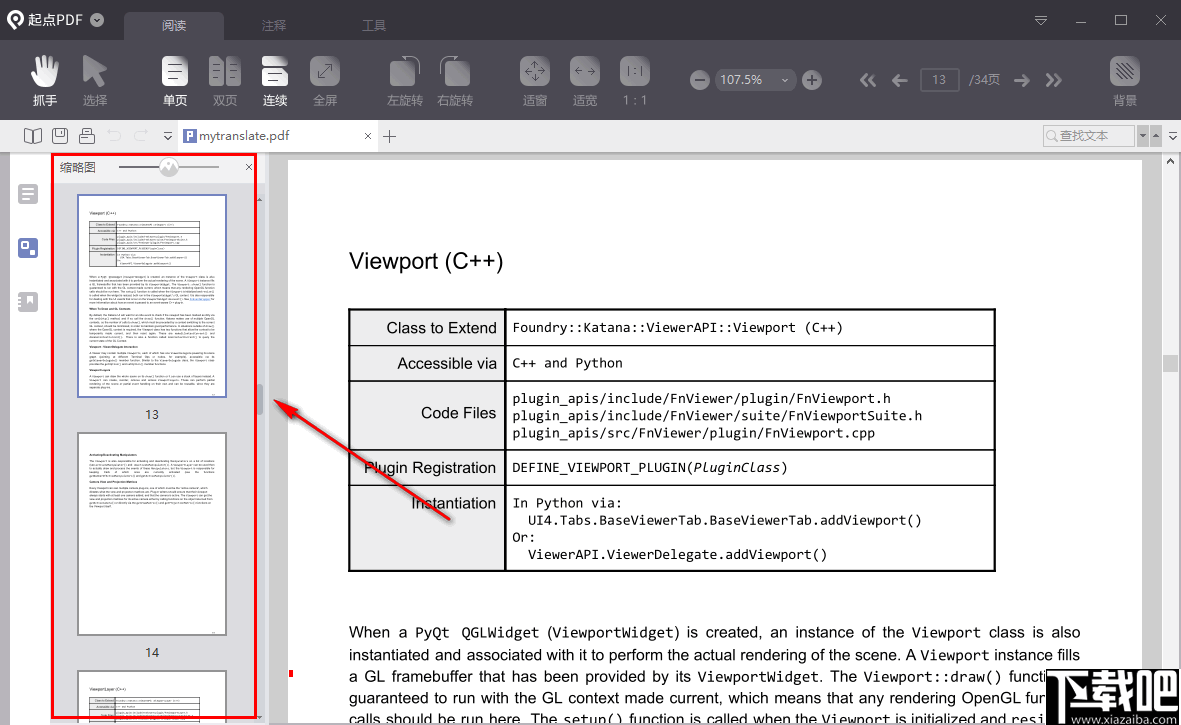Image resolution: width=1181 pixels, height=725 pixels.
Task: Click the Viewport (C++) heading
Action: click(x=426, y=261)
